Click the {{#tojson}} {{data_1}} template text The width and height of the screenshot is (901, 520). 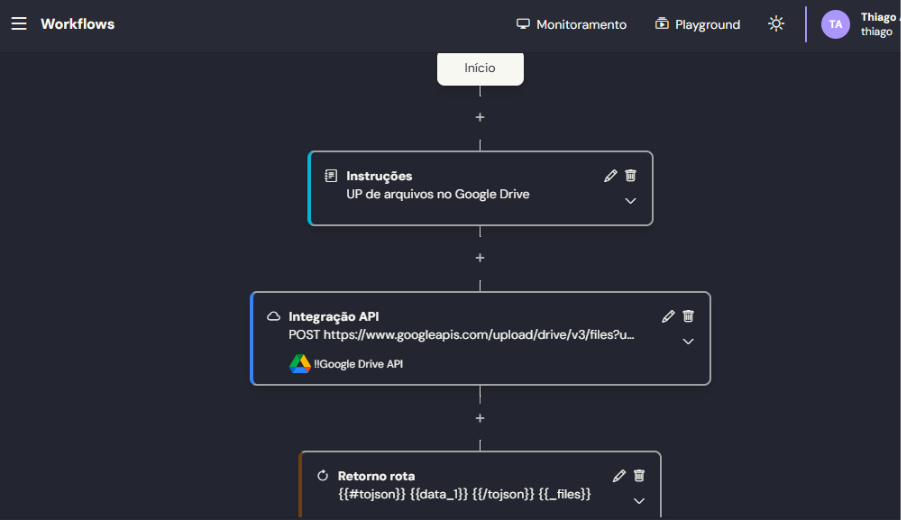coord(464,494)
